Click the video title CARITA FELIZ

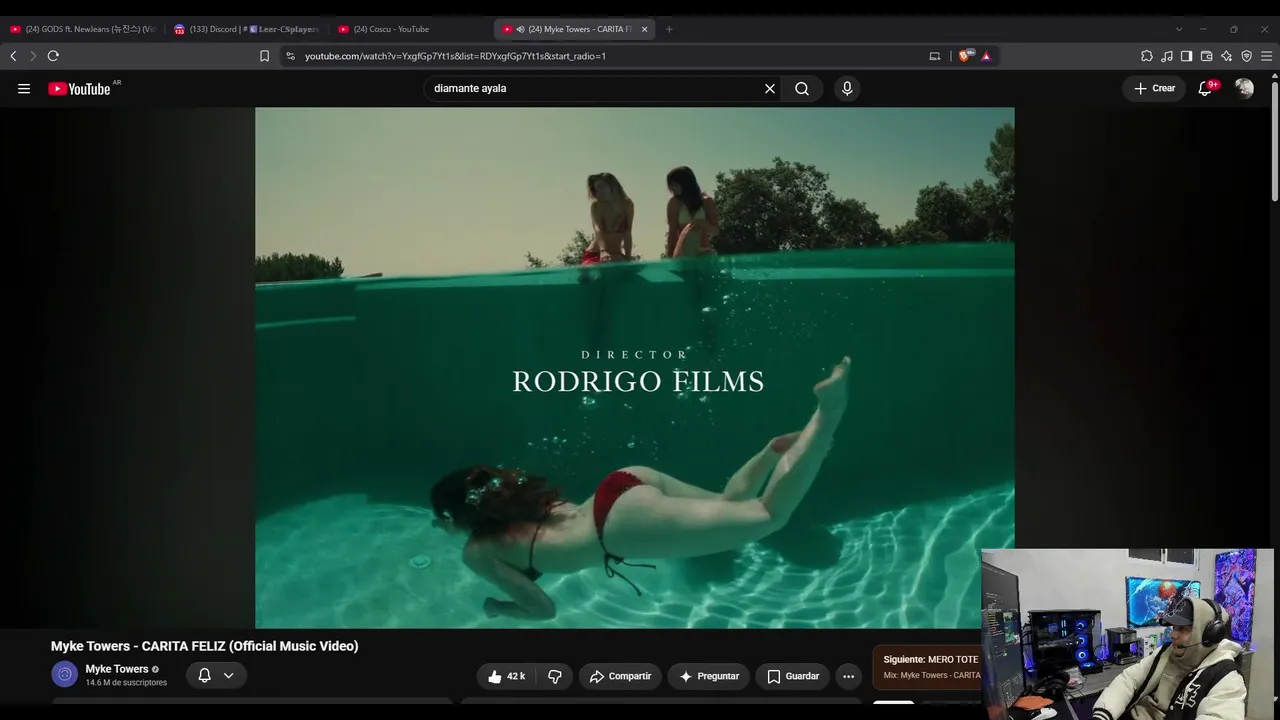(204, 646)
